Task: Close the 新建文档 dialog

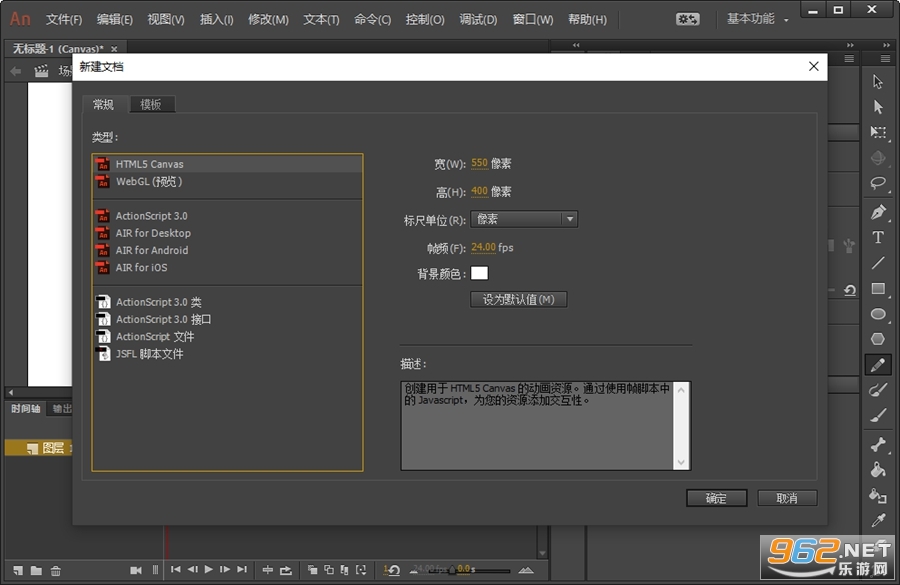Action: pyautogui.click(x=813, y=67)
